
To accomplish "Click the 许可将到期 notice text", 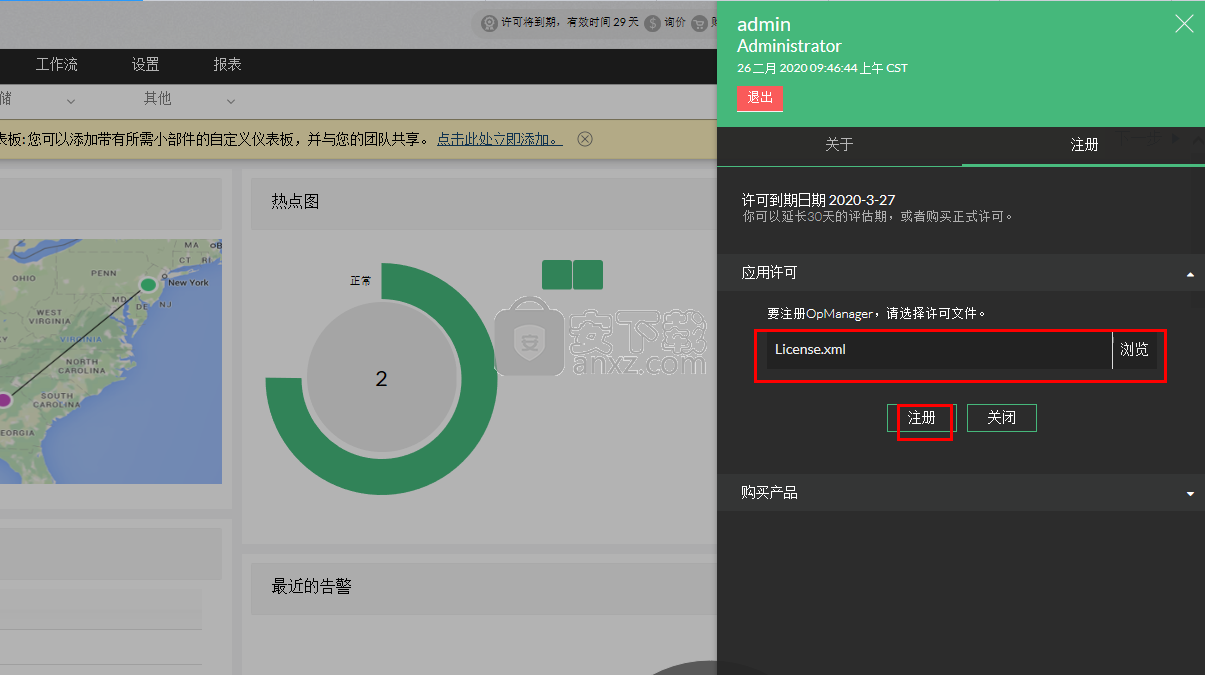I will point(570,23).
